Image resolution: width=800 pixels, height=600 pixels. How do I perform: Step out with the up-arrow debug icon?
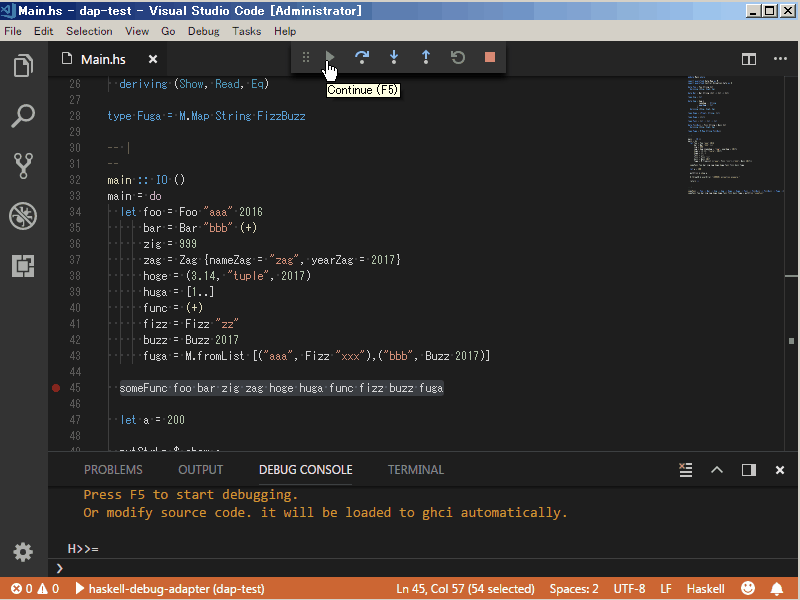point(425,57)
